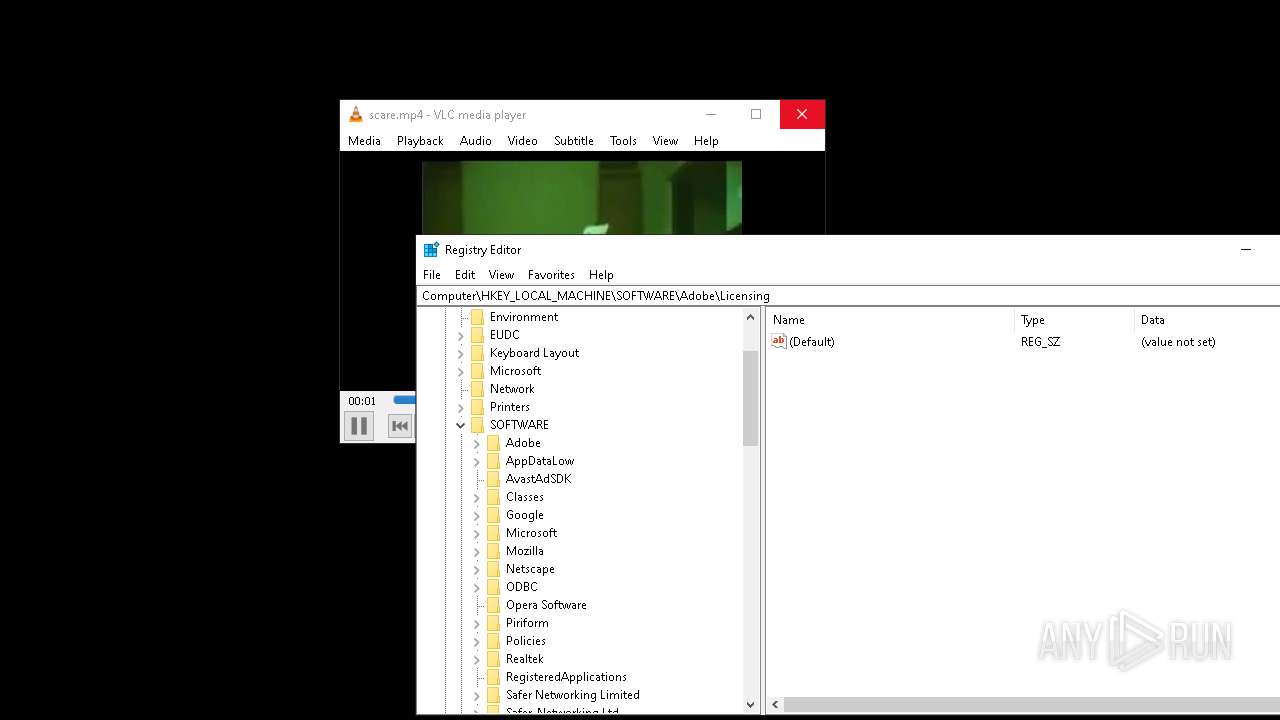Open VLC Audio menu
Screen dimensions: 1280x720
click(476, 141)
